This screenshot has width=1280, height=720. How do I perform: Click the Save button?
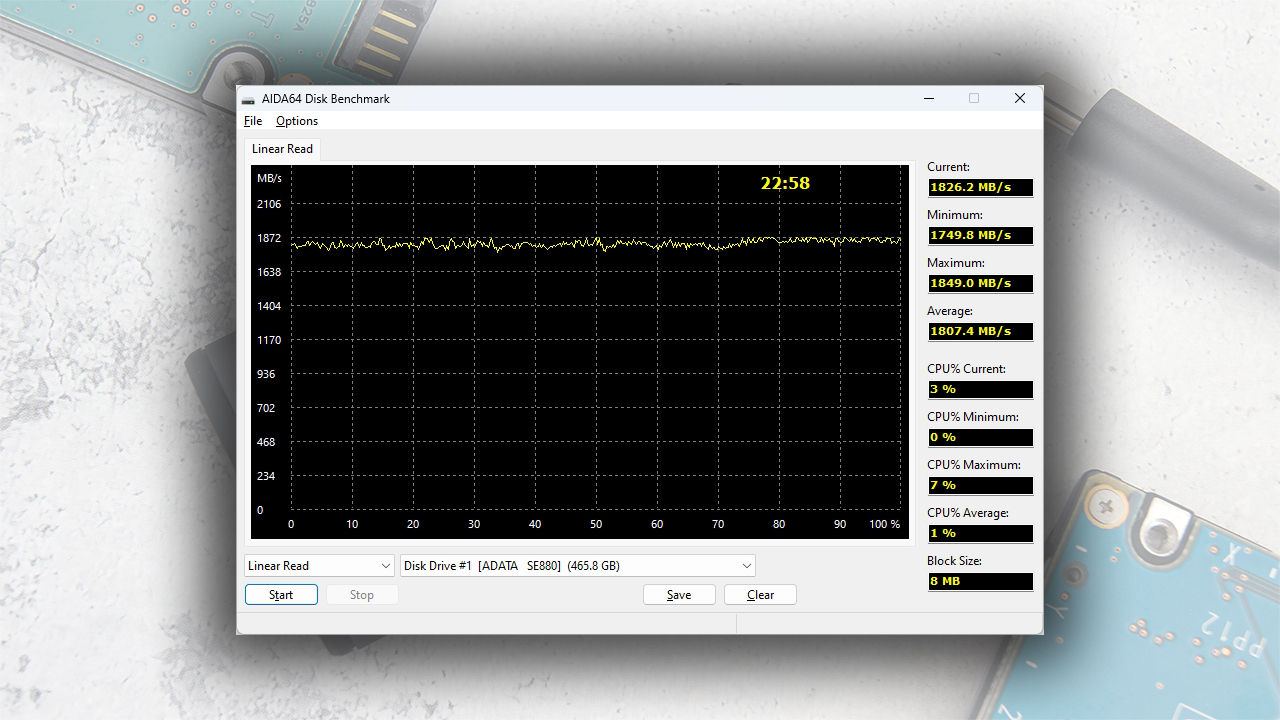pos(679,595)
